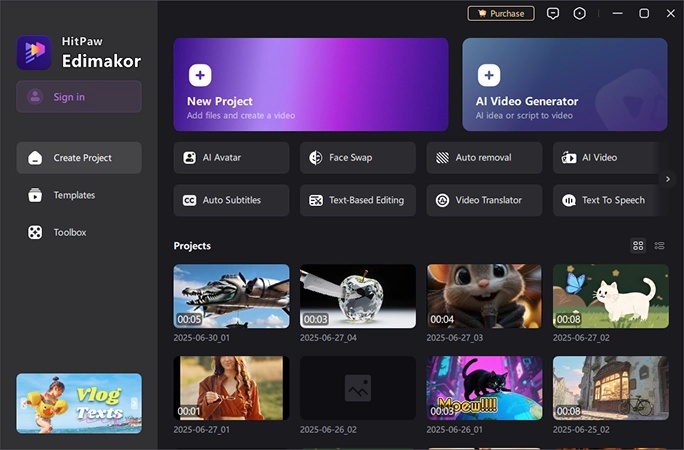Viewport: 684px width, 450px height.
Task: Go to previous banner with left arrow
Action: pos(24,403)
